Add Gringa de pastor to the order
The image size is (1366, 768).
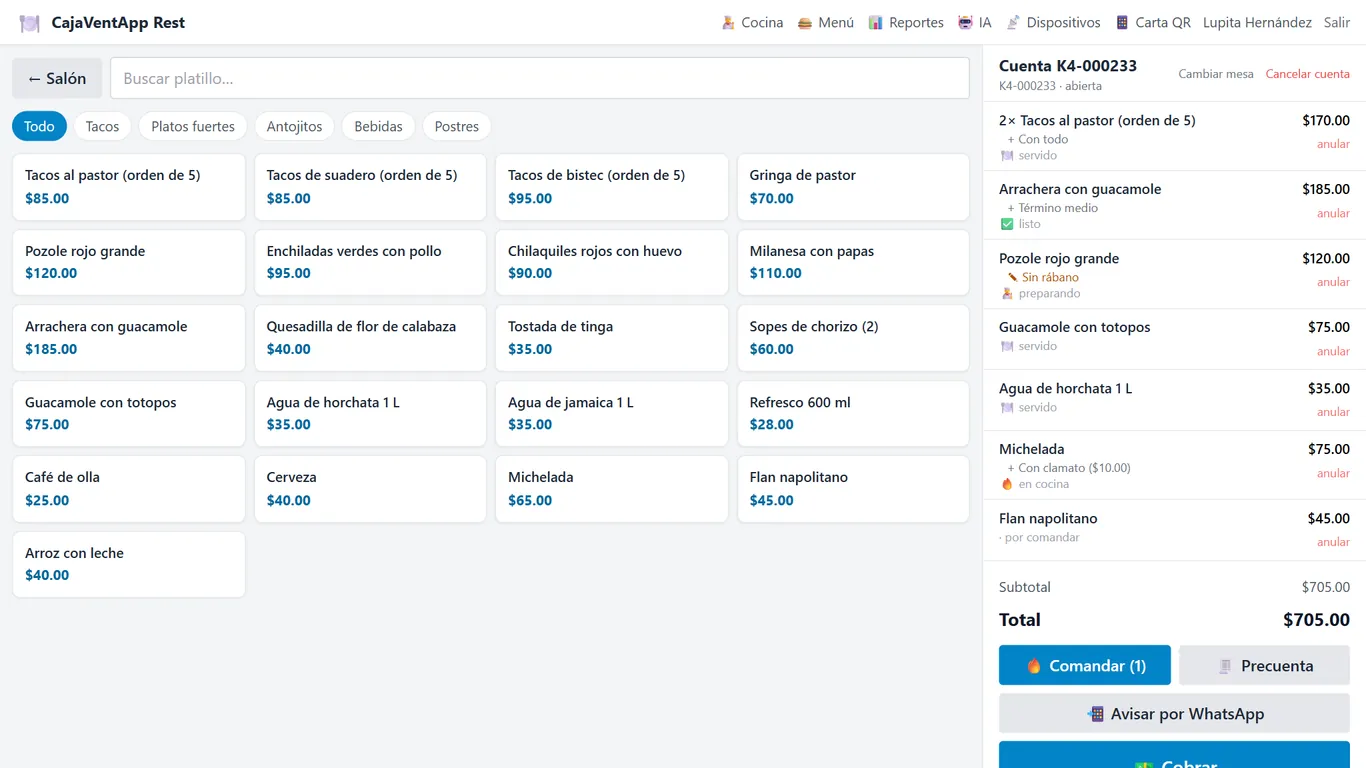[853, 187]
